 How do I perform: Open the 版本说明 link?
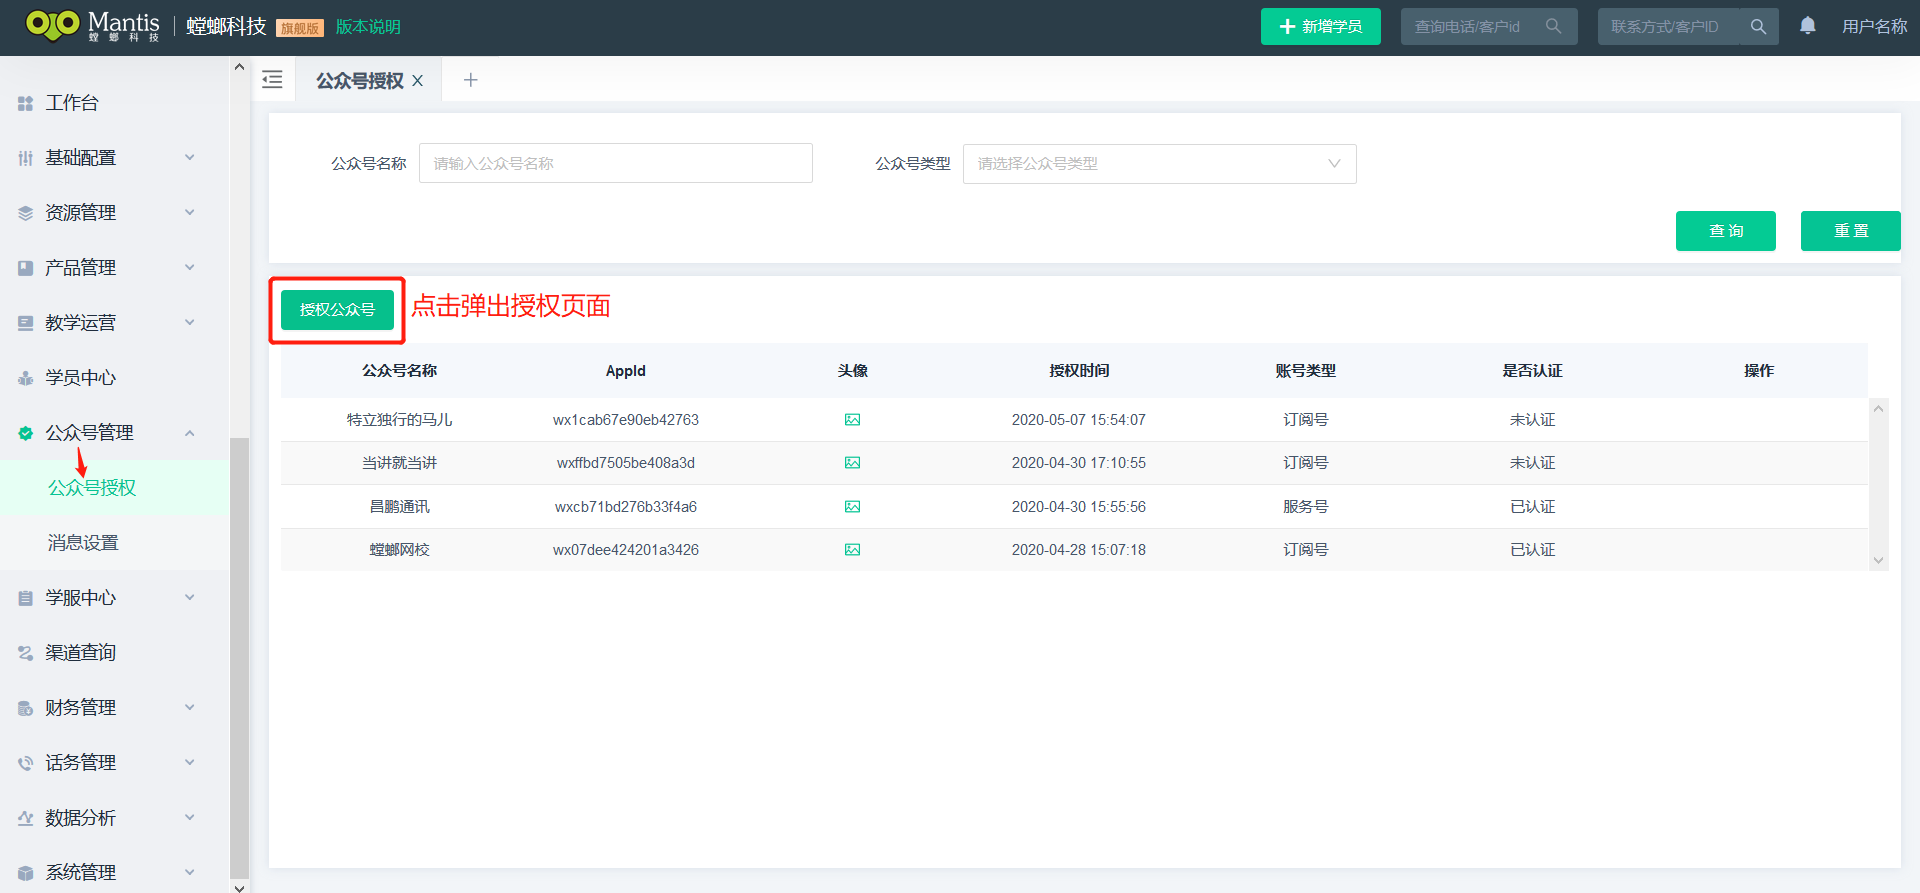coord(368,27)
